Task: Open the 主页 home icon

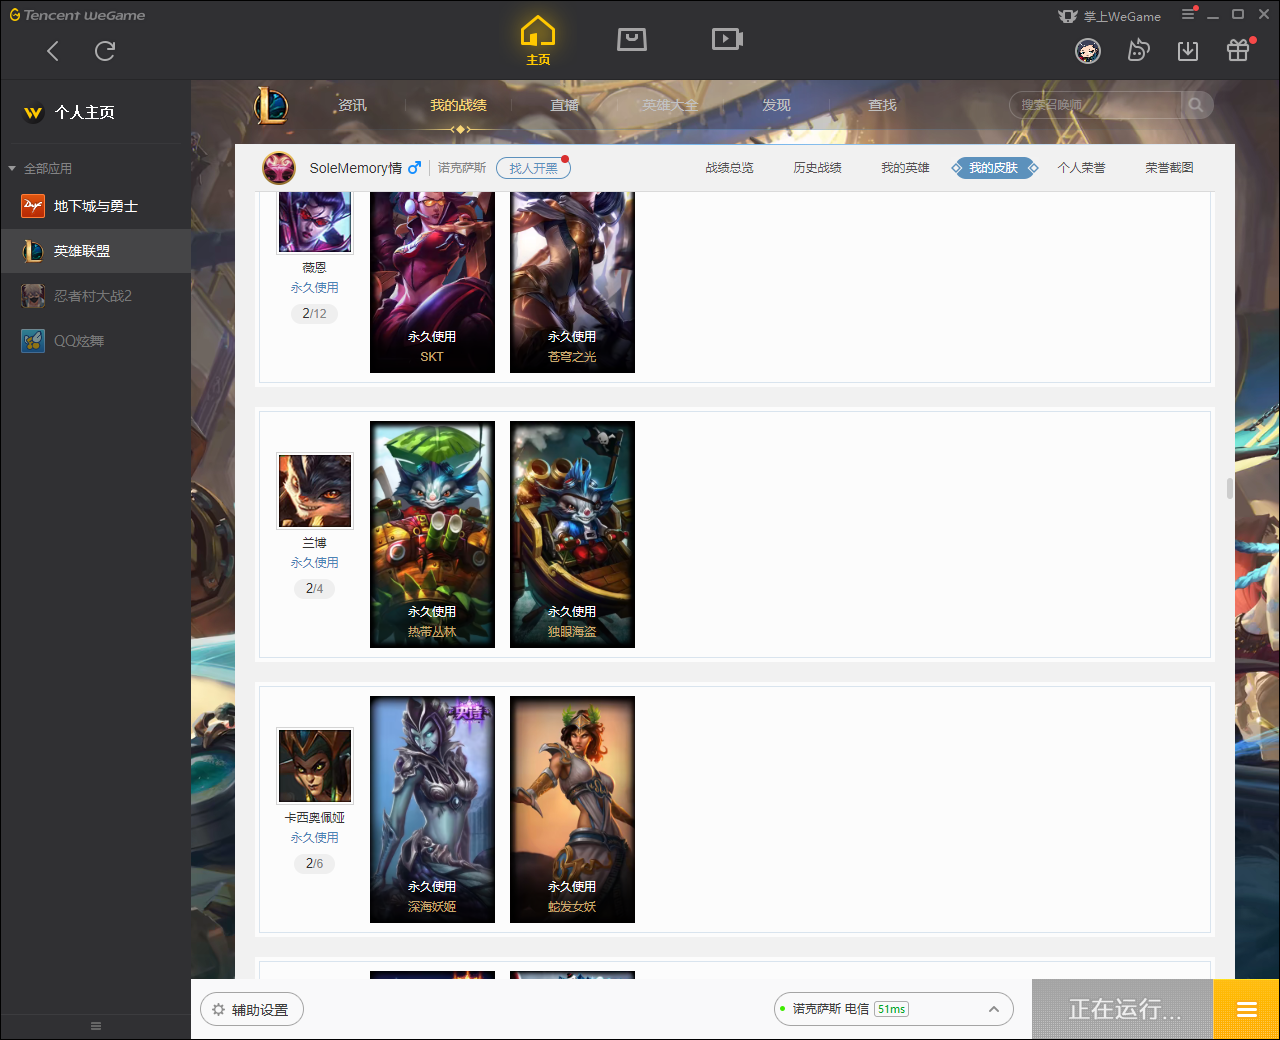Action: (538, 40)
